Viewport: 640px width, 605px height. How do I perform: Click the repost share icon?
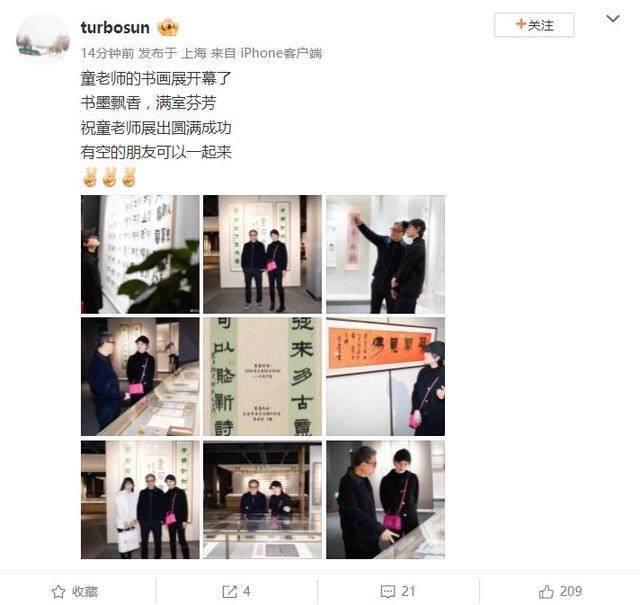pos(229,591)
